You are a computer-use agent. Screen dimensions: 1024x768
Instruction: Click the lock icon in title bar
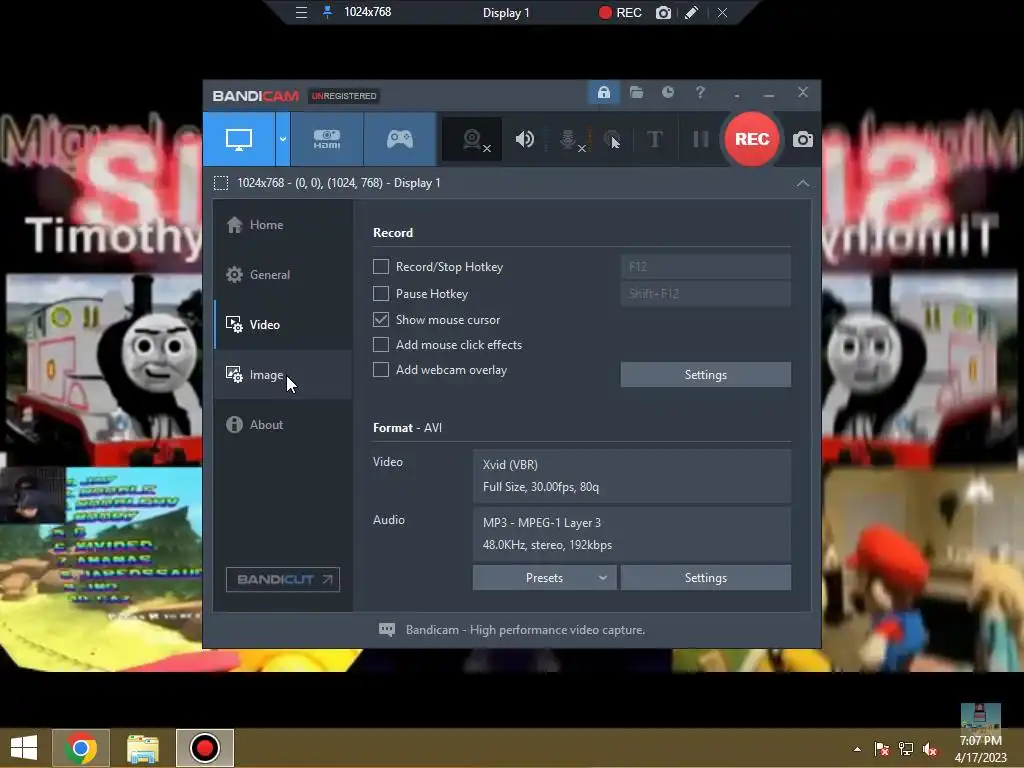603,93
